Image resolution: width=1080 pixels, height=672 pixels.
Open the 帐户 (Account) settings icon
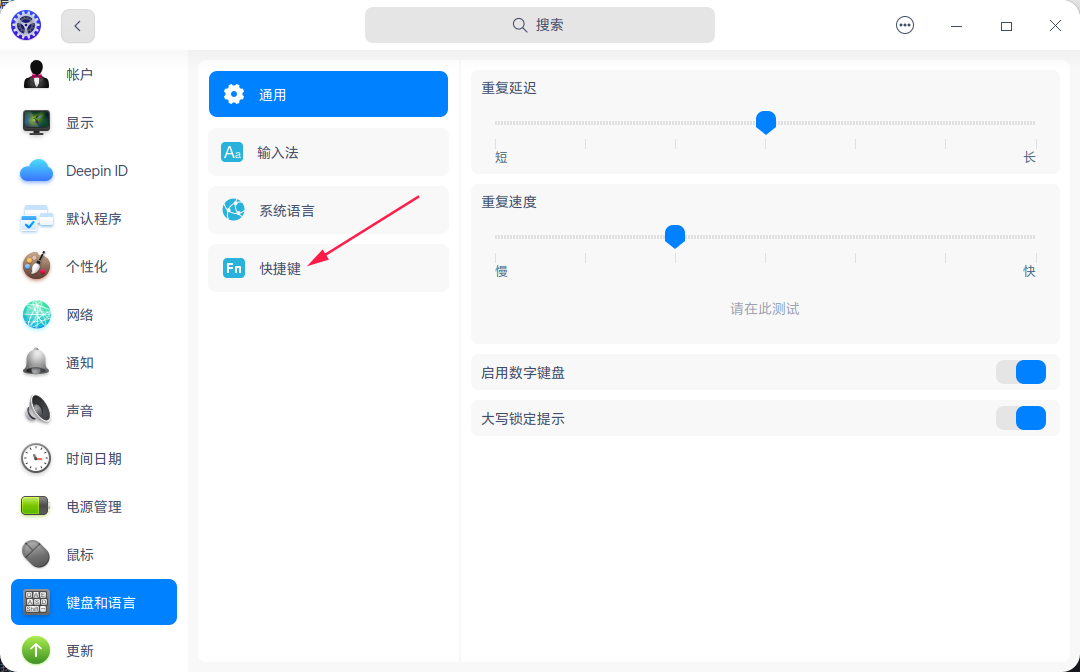[37, 74]
